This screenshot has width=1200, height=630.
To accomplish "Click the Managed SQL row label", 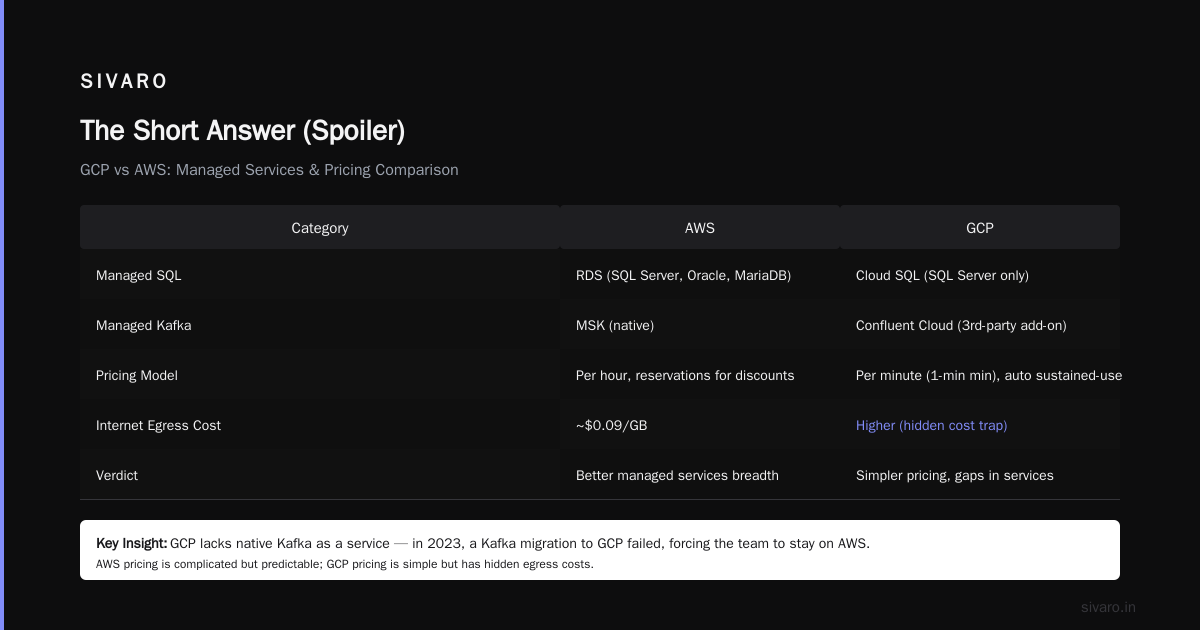I will tap(139, 275).
